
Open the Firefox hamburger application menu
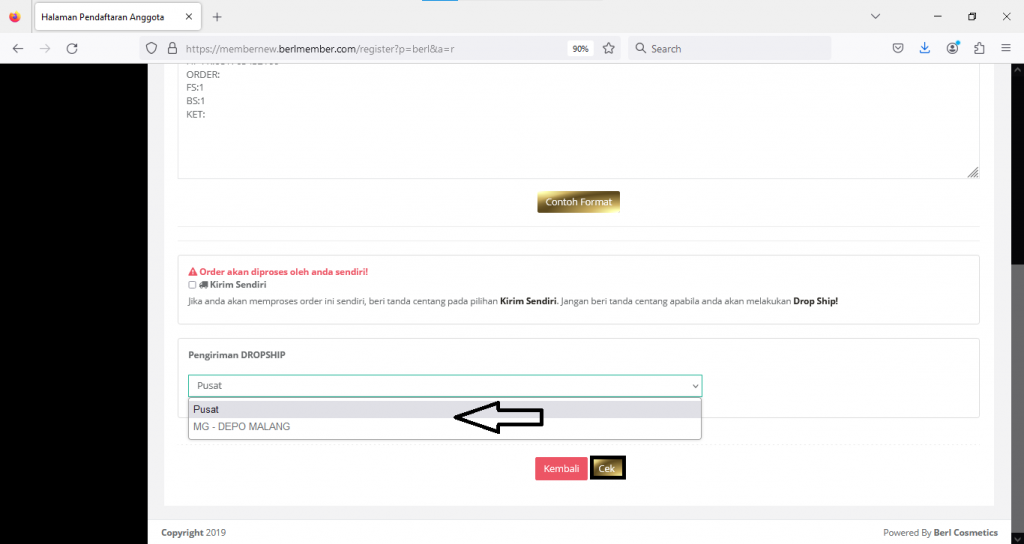click(x=1006, y=48)
